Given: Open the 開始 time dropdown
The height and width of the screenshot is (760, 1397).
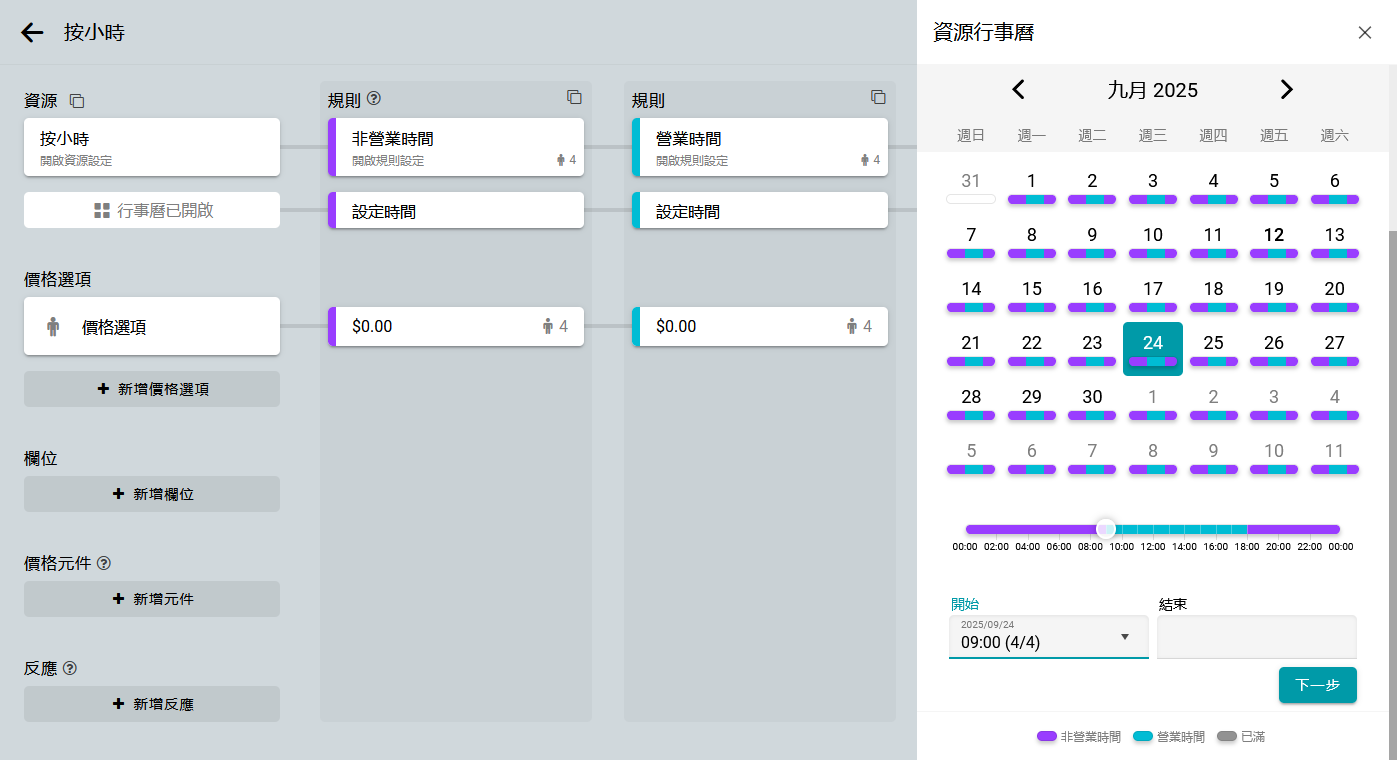Looking at the screenshot, I should (1047, 638).
